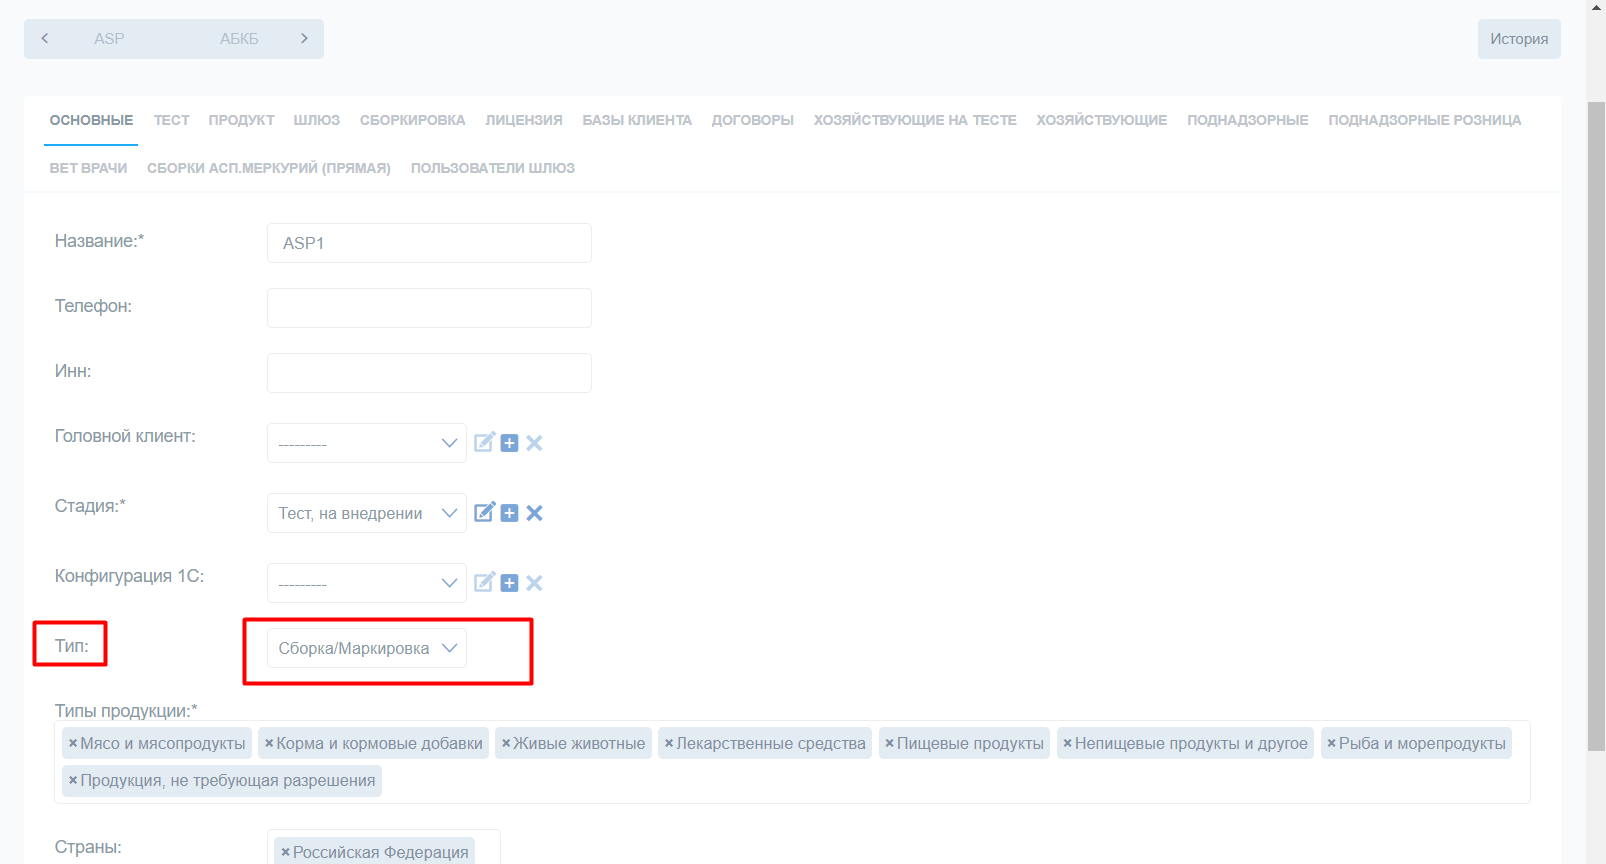Click the page vertical scrollbar
1606x864 pixels.
point(1596,425)
